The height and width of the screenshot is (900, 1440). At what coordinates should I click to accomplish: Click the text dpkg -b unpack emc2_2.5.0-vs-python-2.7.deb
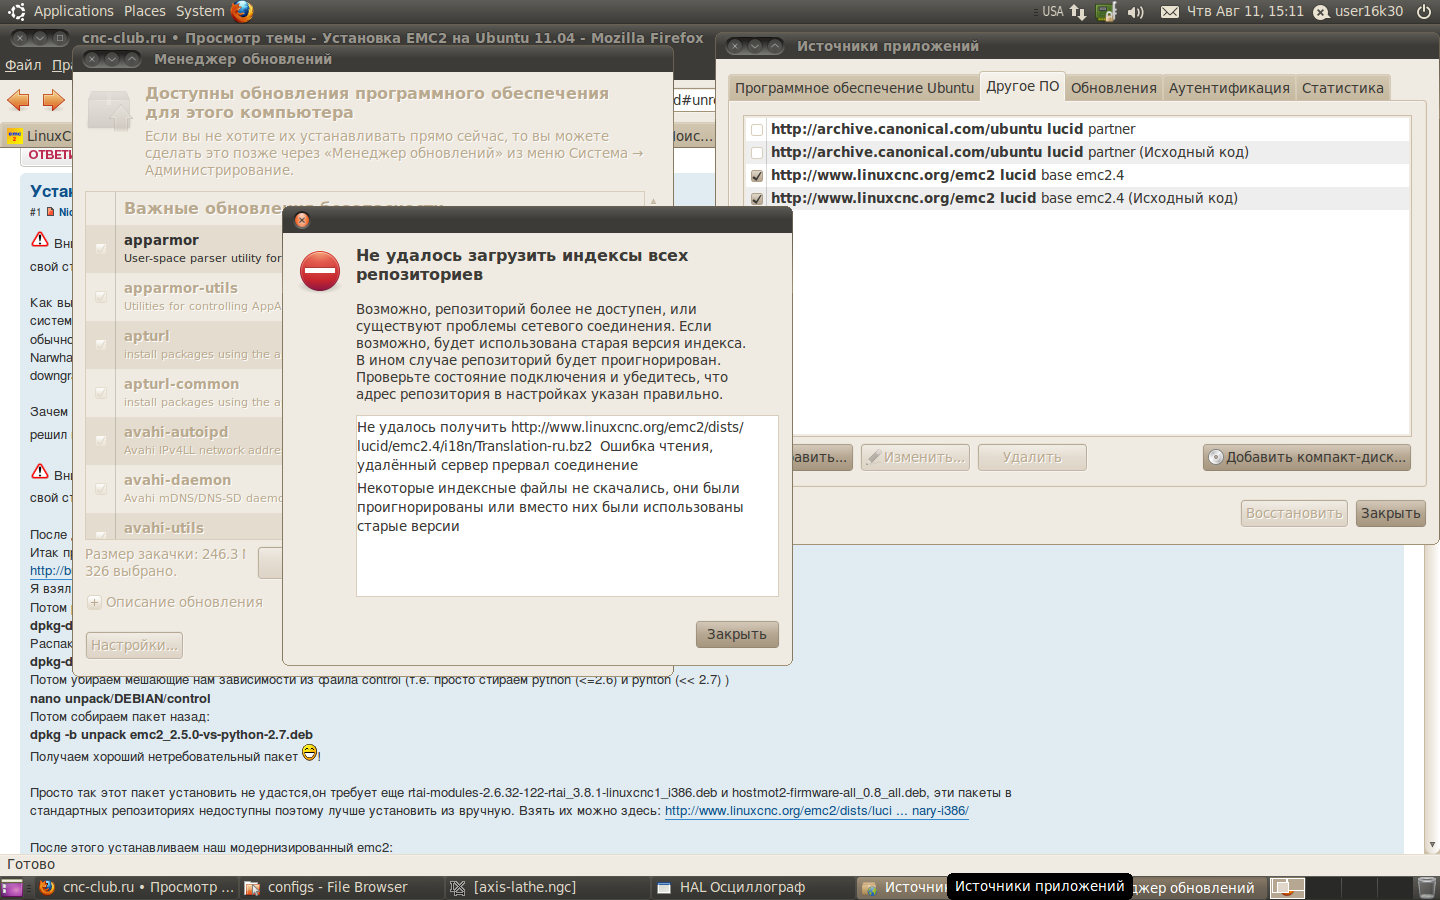point(171,735)
